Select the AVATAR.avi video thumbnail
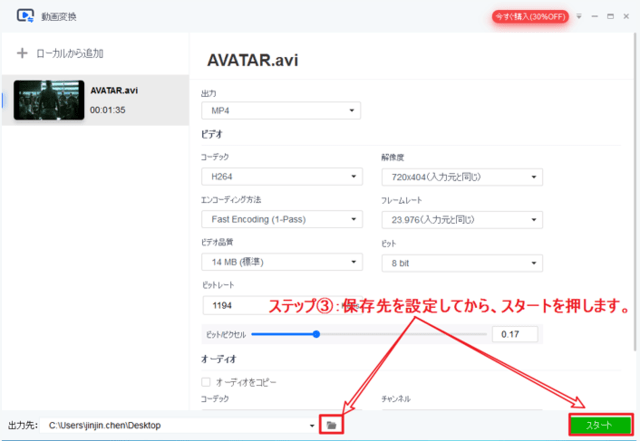The height and width of the screenshot is (441, 640). pos(48,100)
